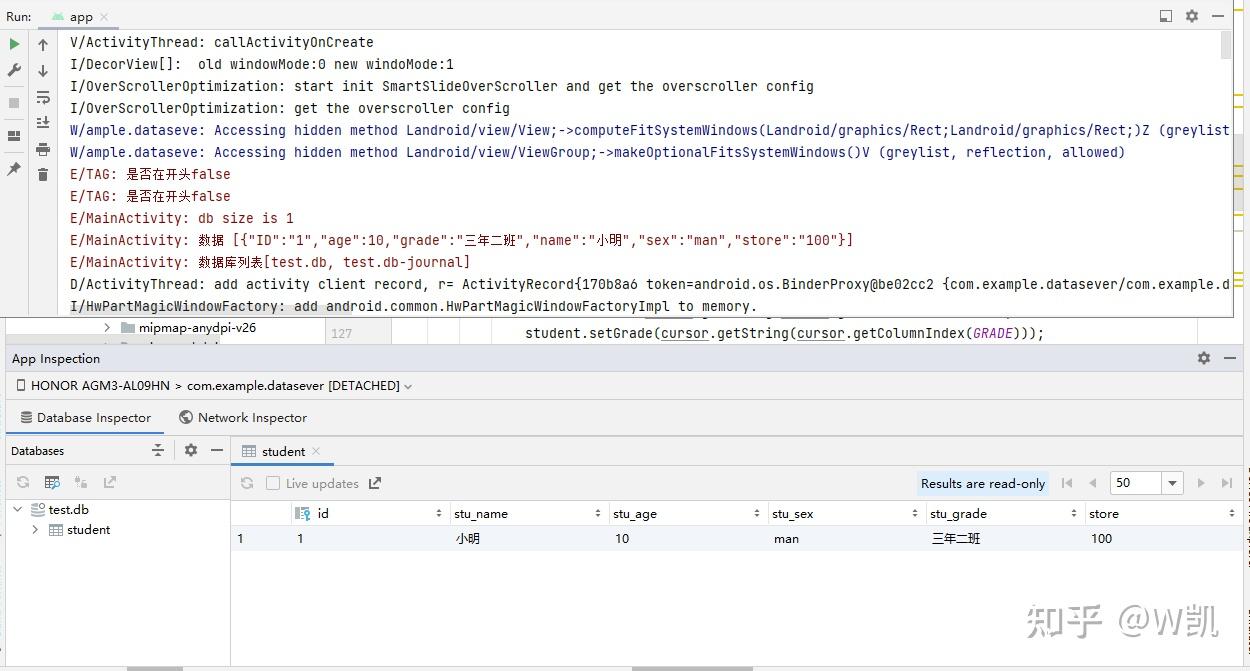Click the 小明 cell in stu_name
Image resolution: width=1250 pixels, height=671 pixels.
click(468, 538)
